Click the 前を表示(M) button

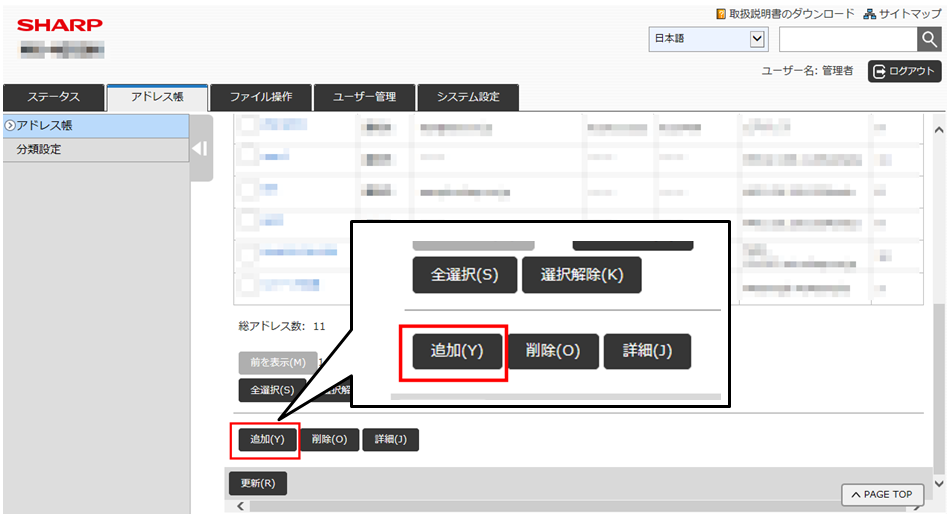(278, 362)
